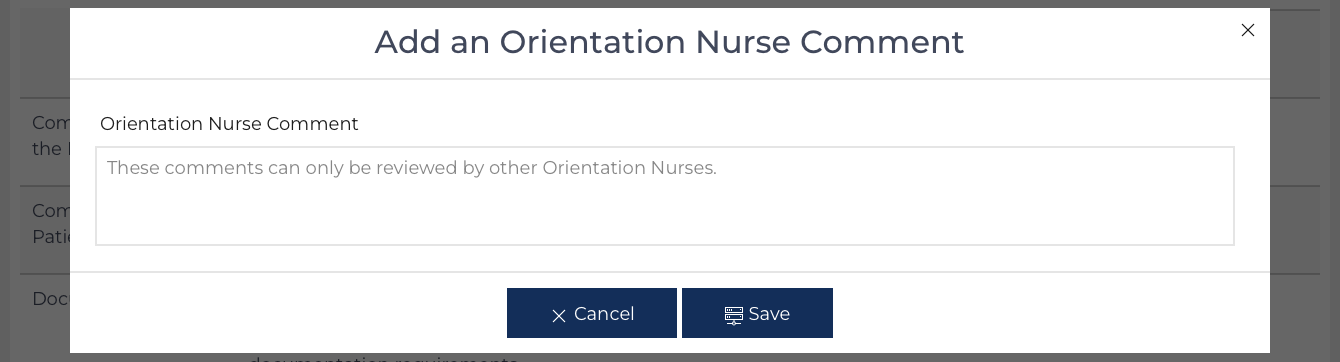Click the dialog header left of the title

pyautogui.click(x=220, y=42)
